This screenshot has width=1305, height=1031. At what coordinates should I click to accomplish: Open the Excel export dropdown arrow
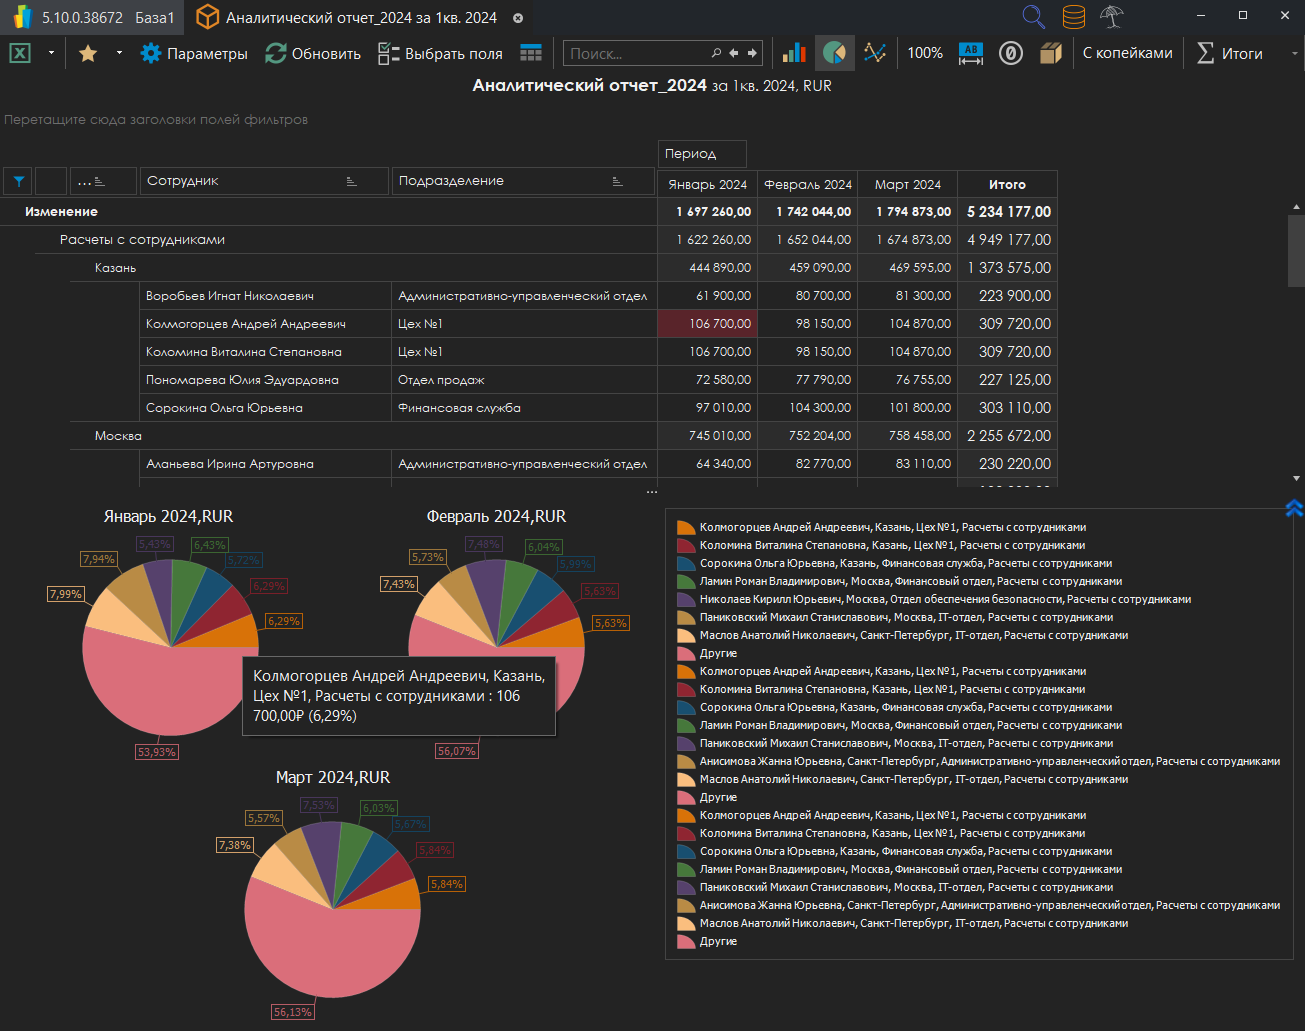click(x=51, y=53)
